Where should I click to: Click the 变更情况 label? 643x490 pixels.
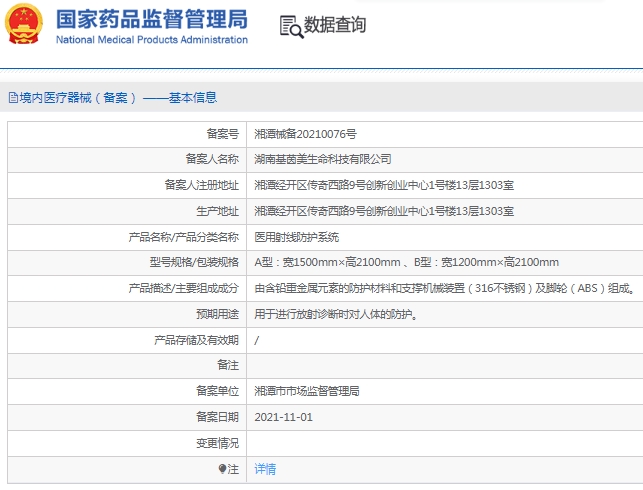[x=217, y=443]
